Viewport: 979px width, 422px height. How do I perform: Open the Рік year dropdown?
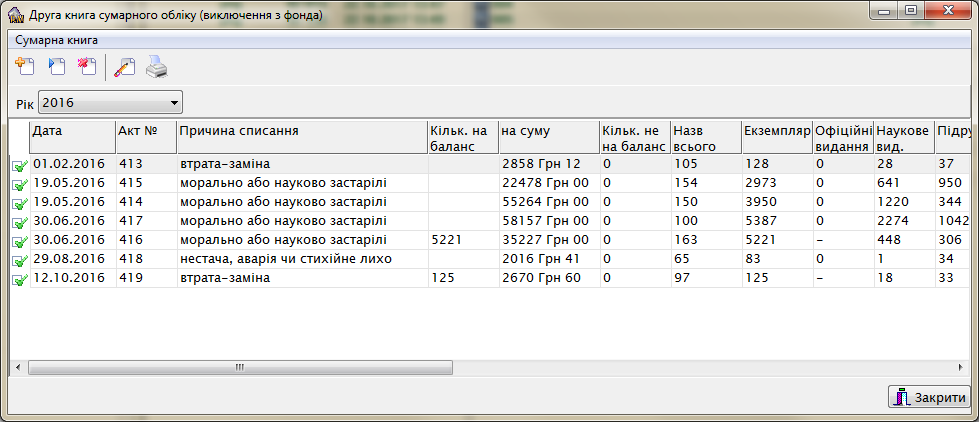pos(174,103)
